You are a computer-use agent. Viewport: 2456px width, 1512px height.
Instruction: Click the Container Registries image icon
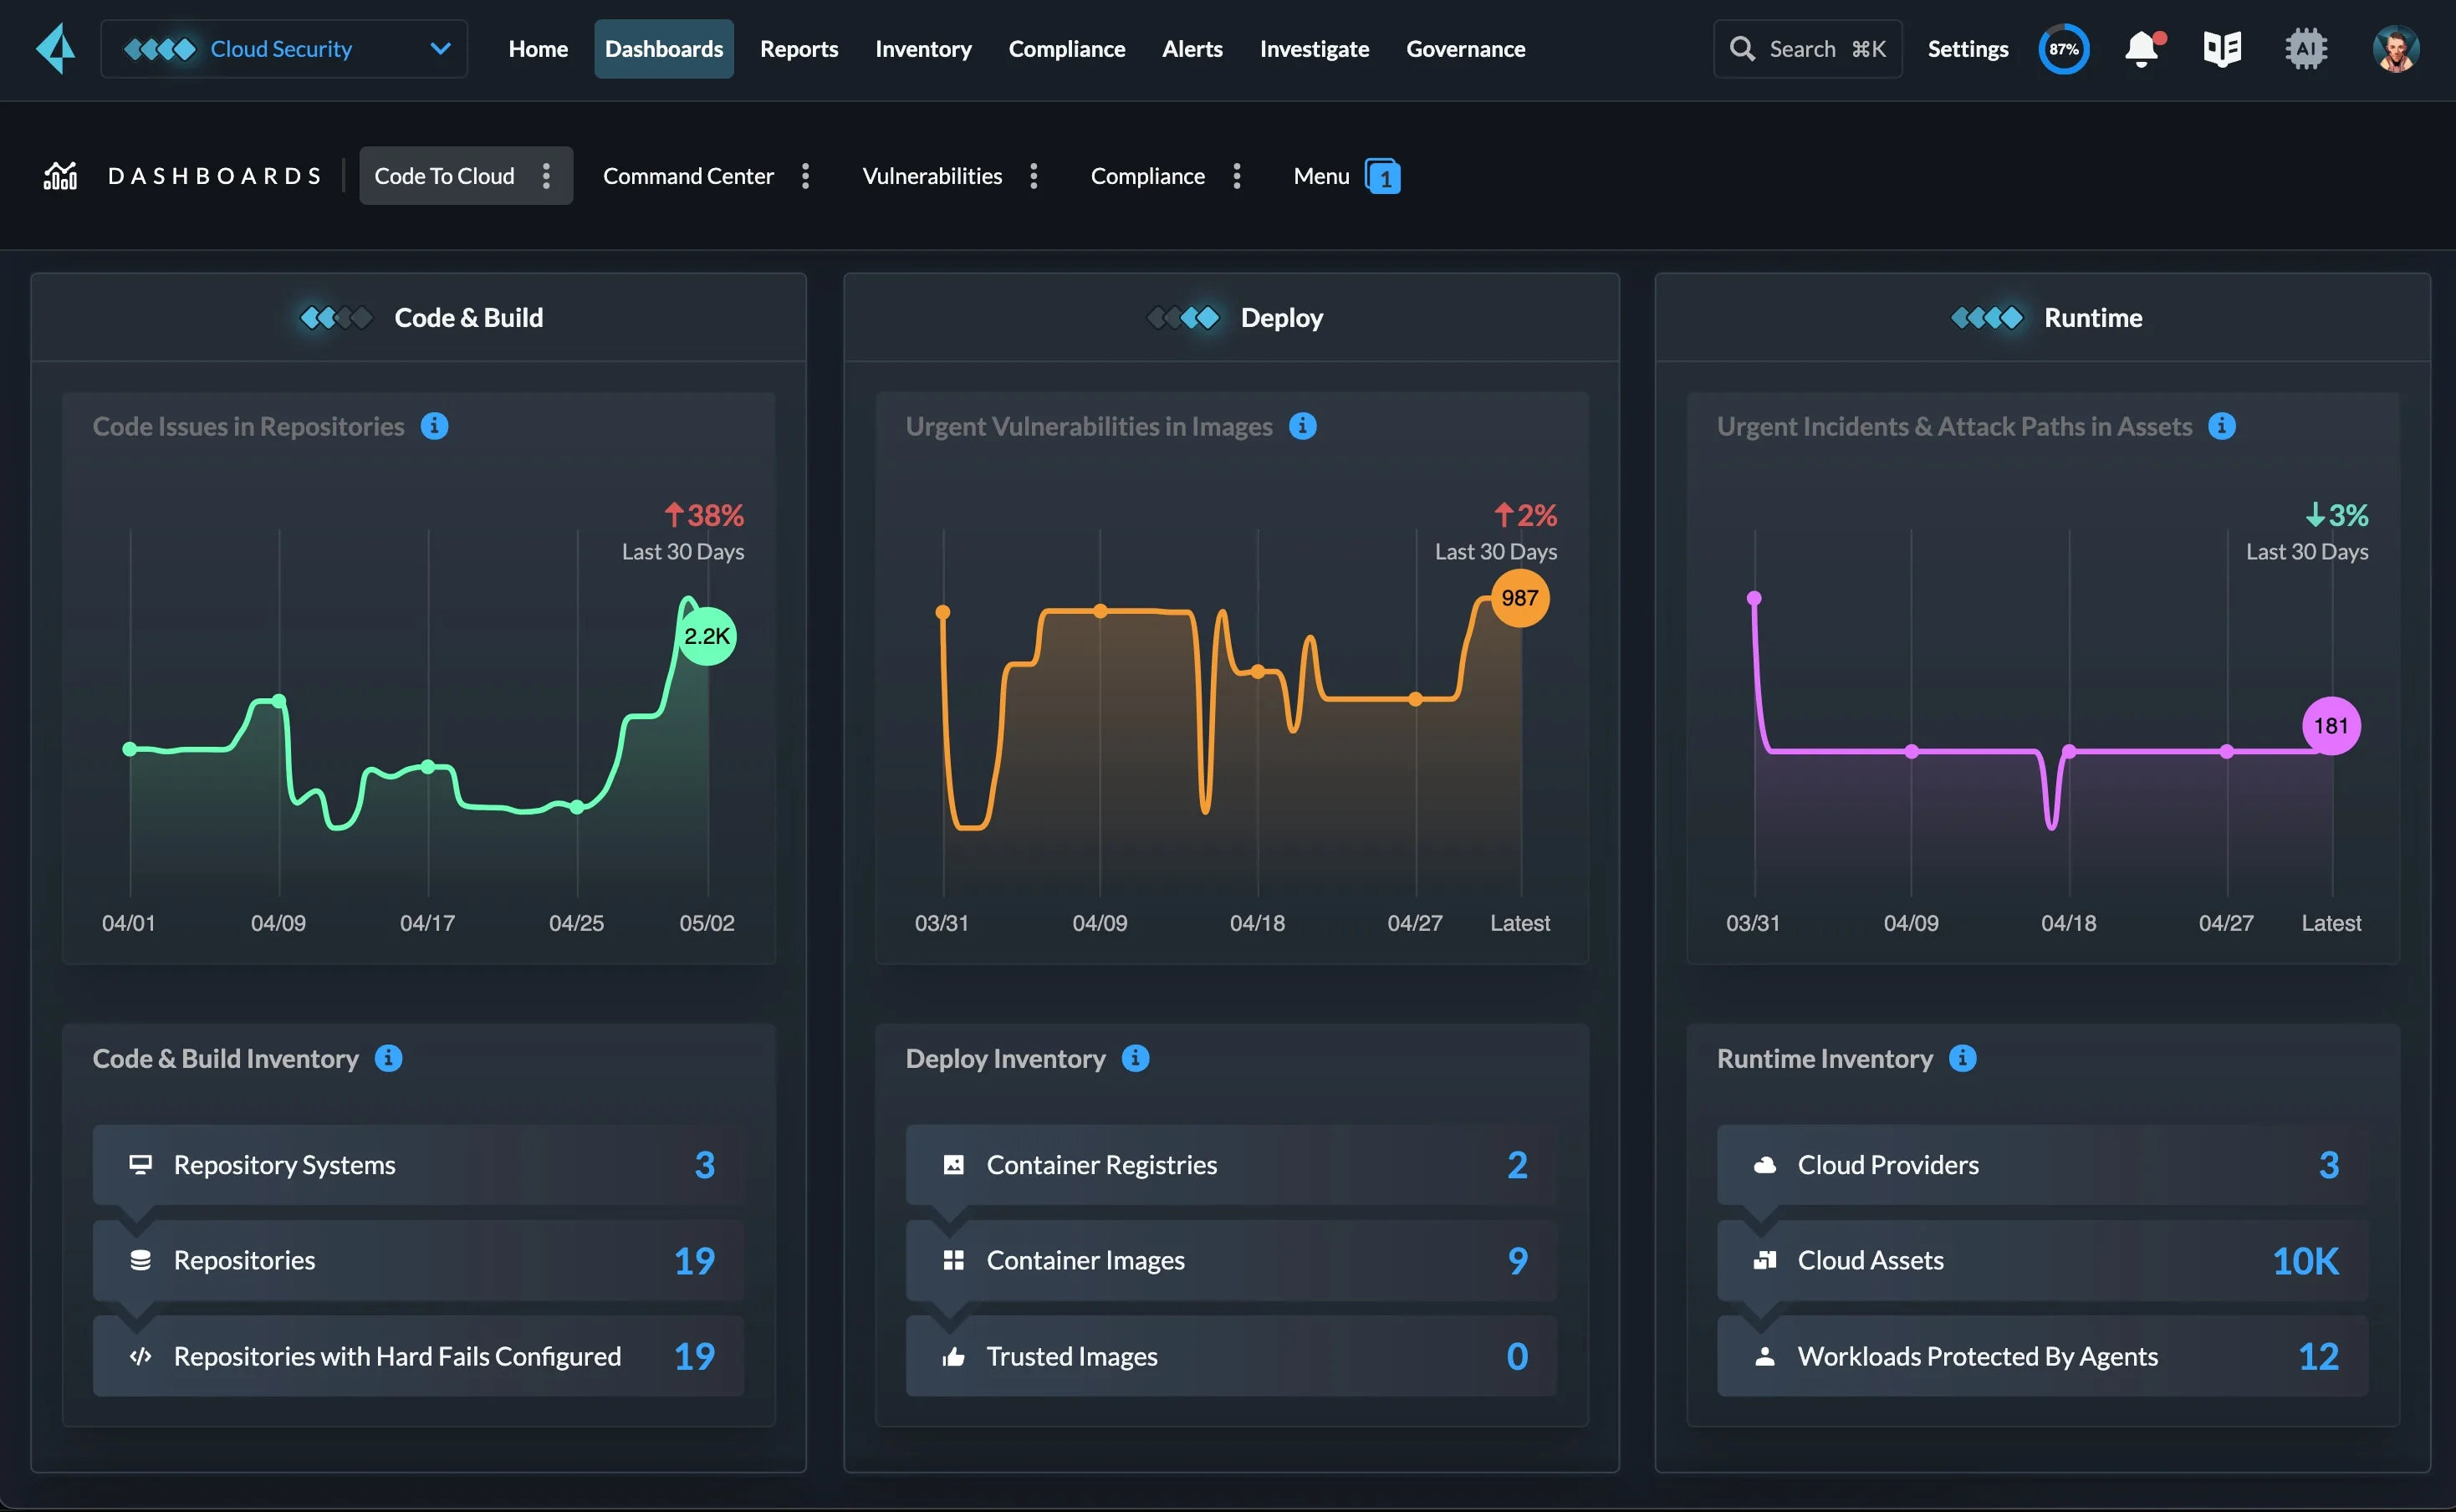point(953,1164)
